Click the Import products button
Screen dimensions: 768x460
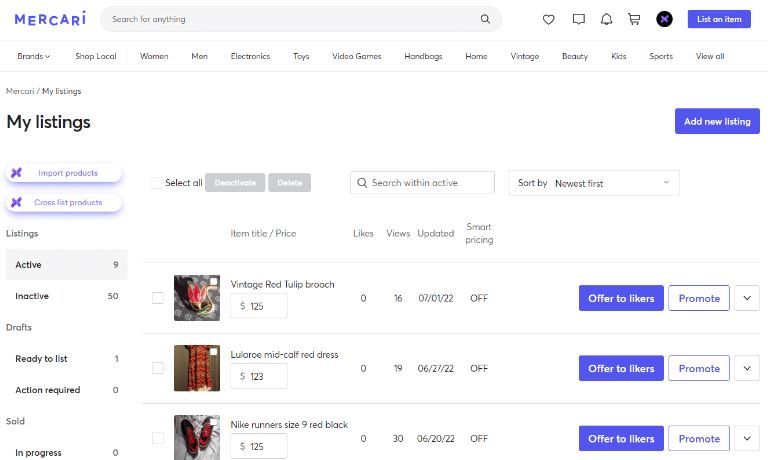[64, 173]
